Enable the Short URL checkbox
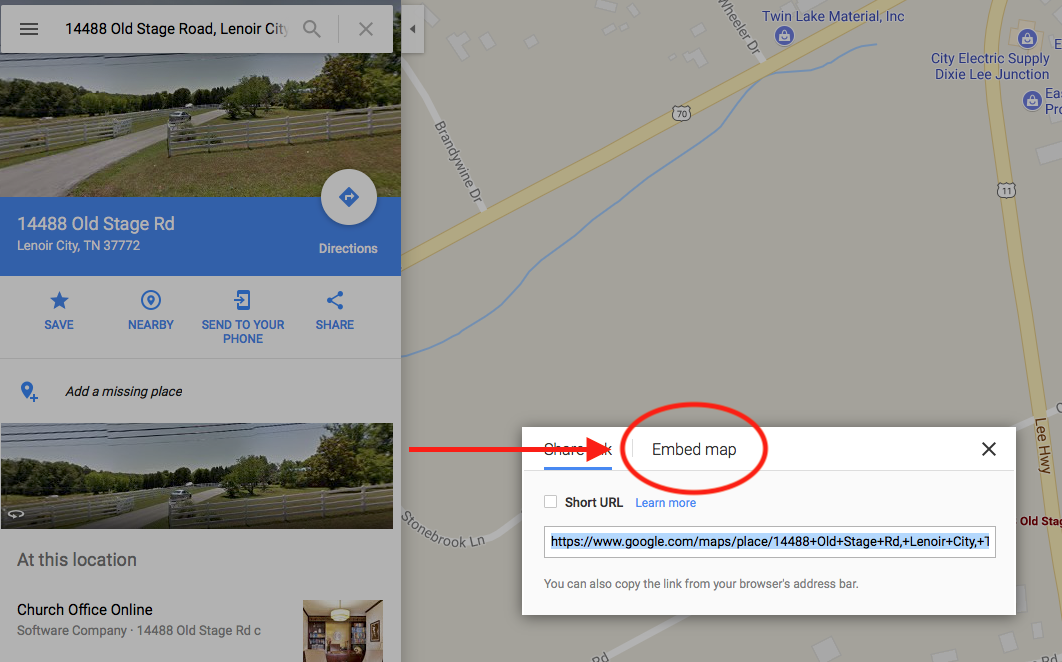This screenshot has height=662, width=1062. pos(551,502)
